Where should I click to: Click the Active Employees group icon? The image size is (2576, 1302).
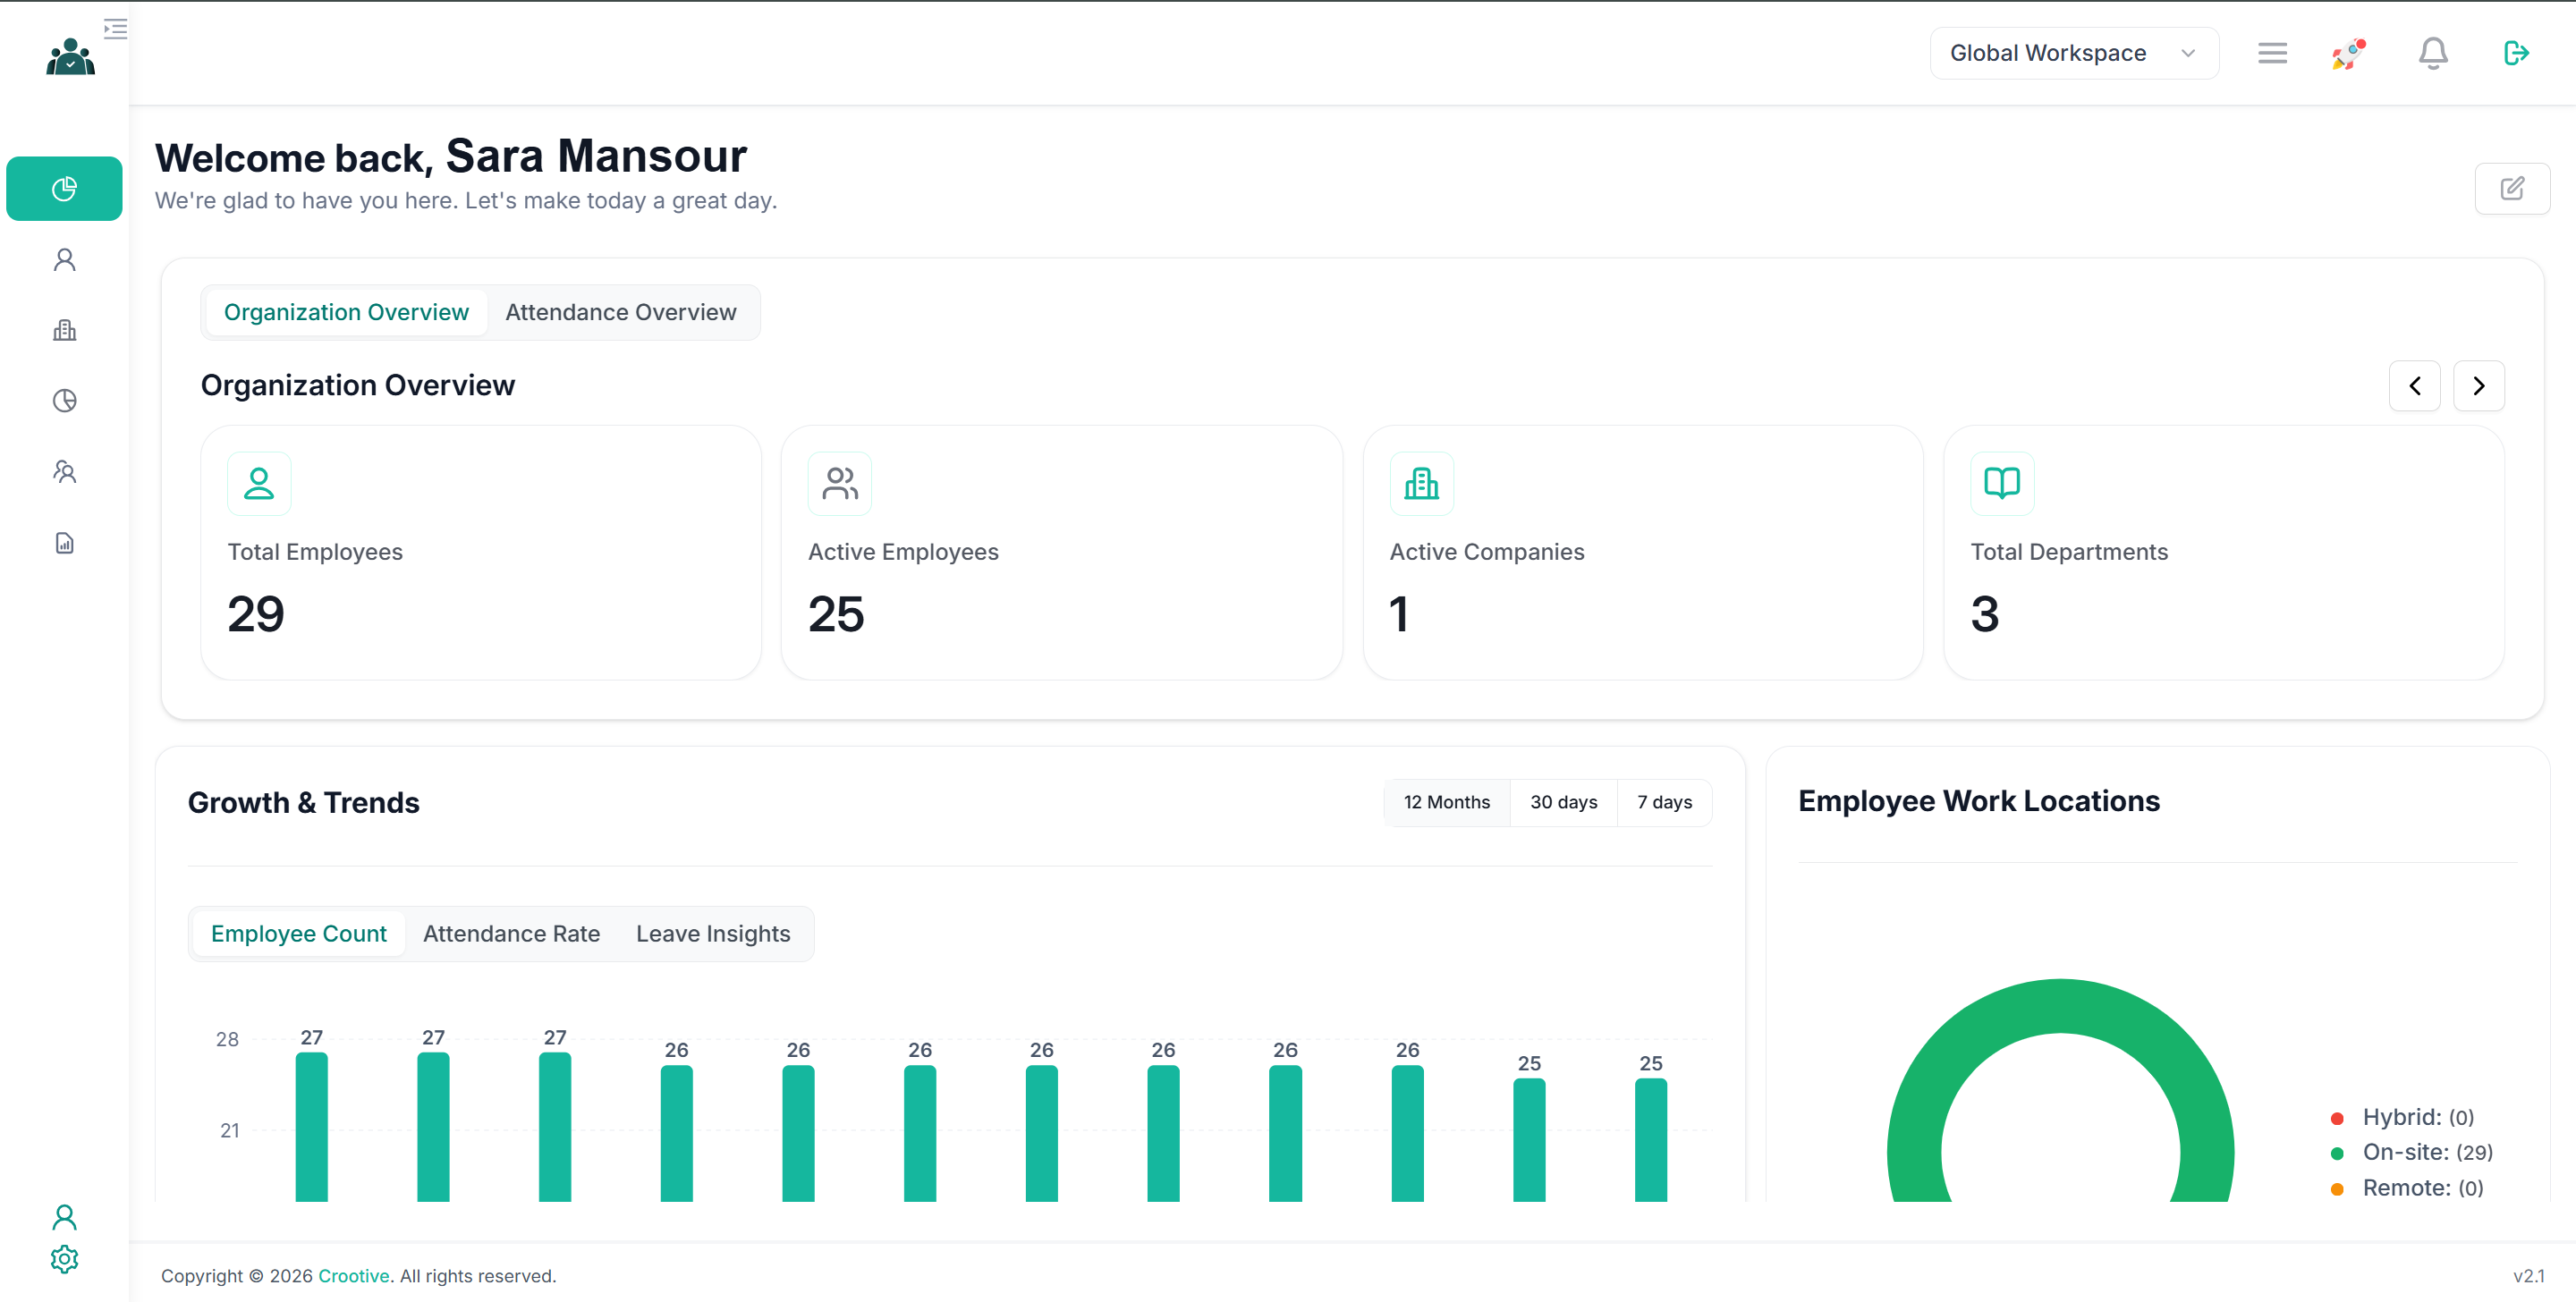[840, 484]
